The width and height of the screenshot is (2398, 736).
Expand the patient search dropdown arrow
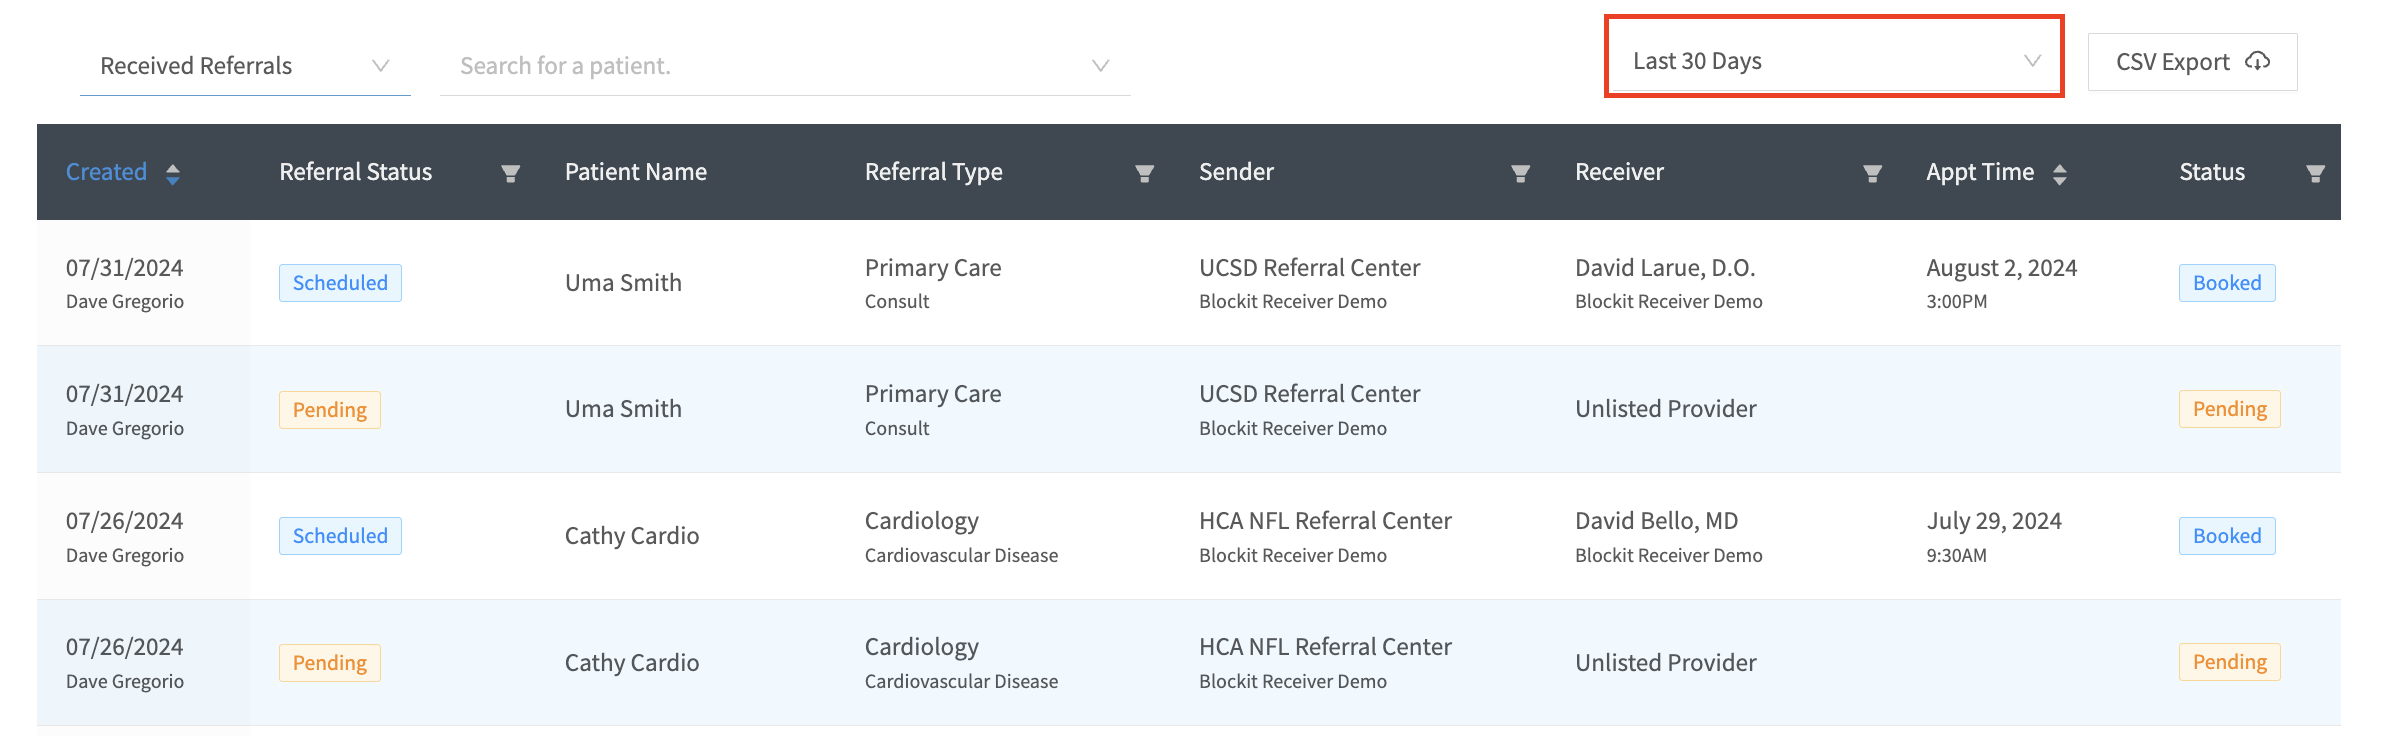1101,66
